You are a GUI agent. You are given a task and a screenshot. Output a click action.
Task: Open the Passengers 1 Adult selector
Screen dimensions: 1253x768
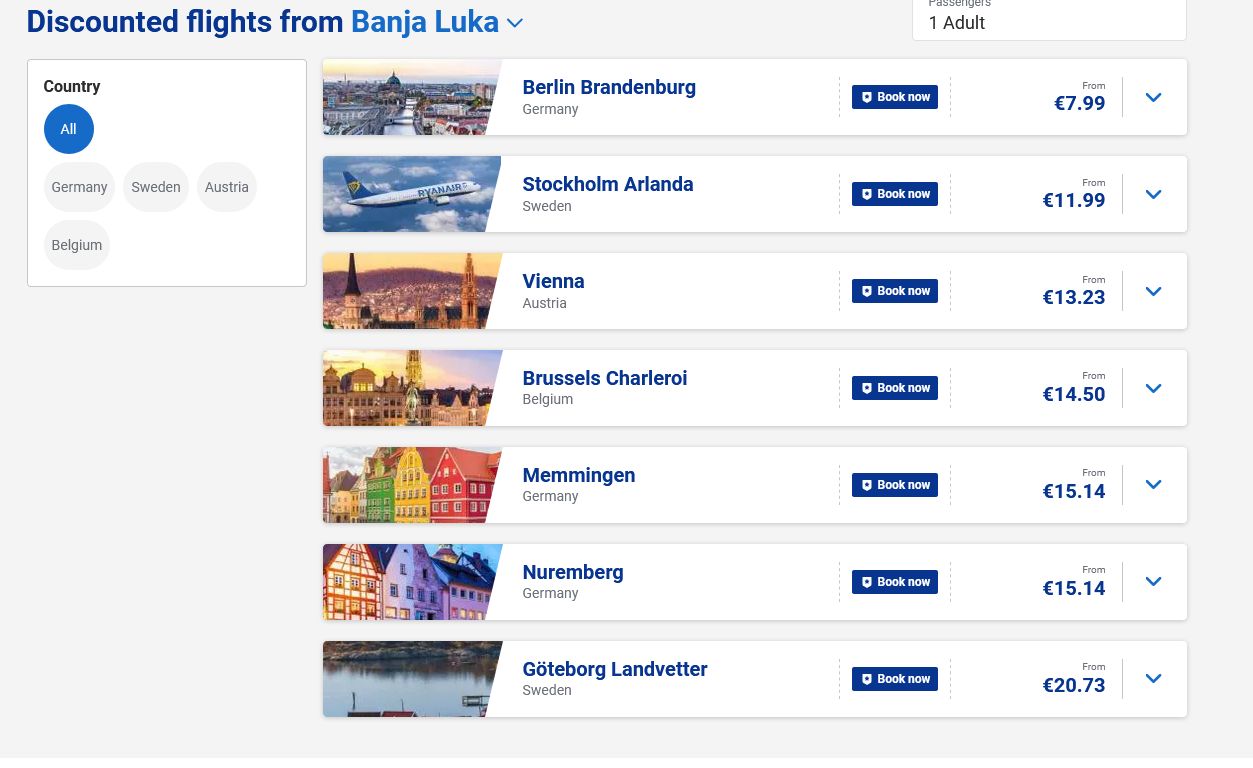tap(1049, 19)
